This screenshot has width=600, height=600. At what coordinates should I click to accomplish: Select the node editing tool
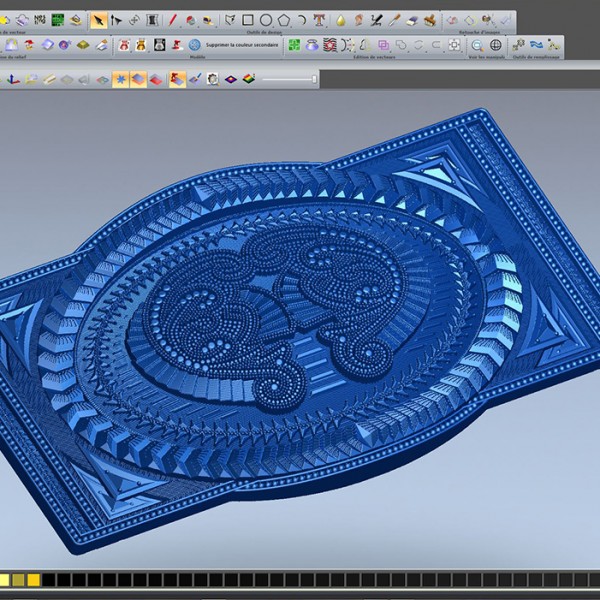117,19
